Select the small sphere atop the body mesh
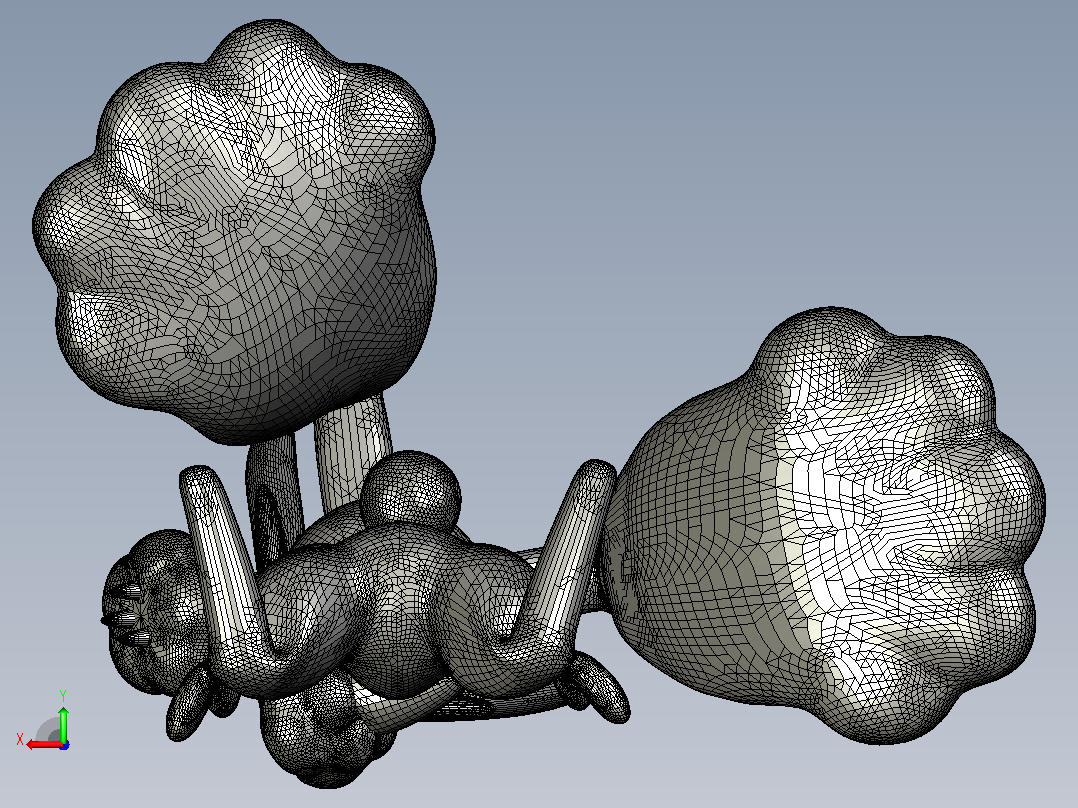This screenshot has width=1078, height=808. [x=410, y=491]
